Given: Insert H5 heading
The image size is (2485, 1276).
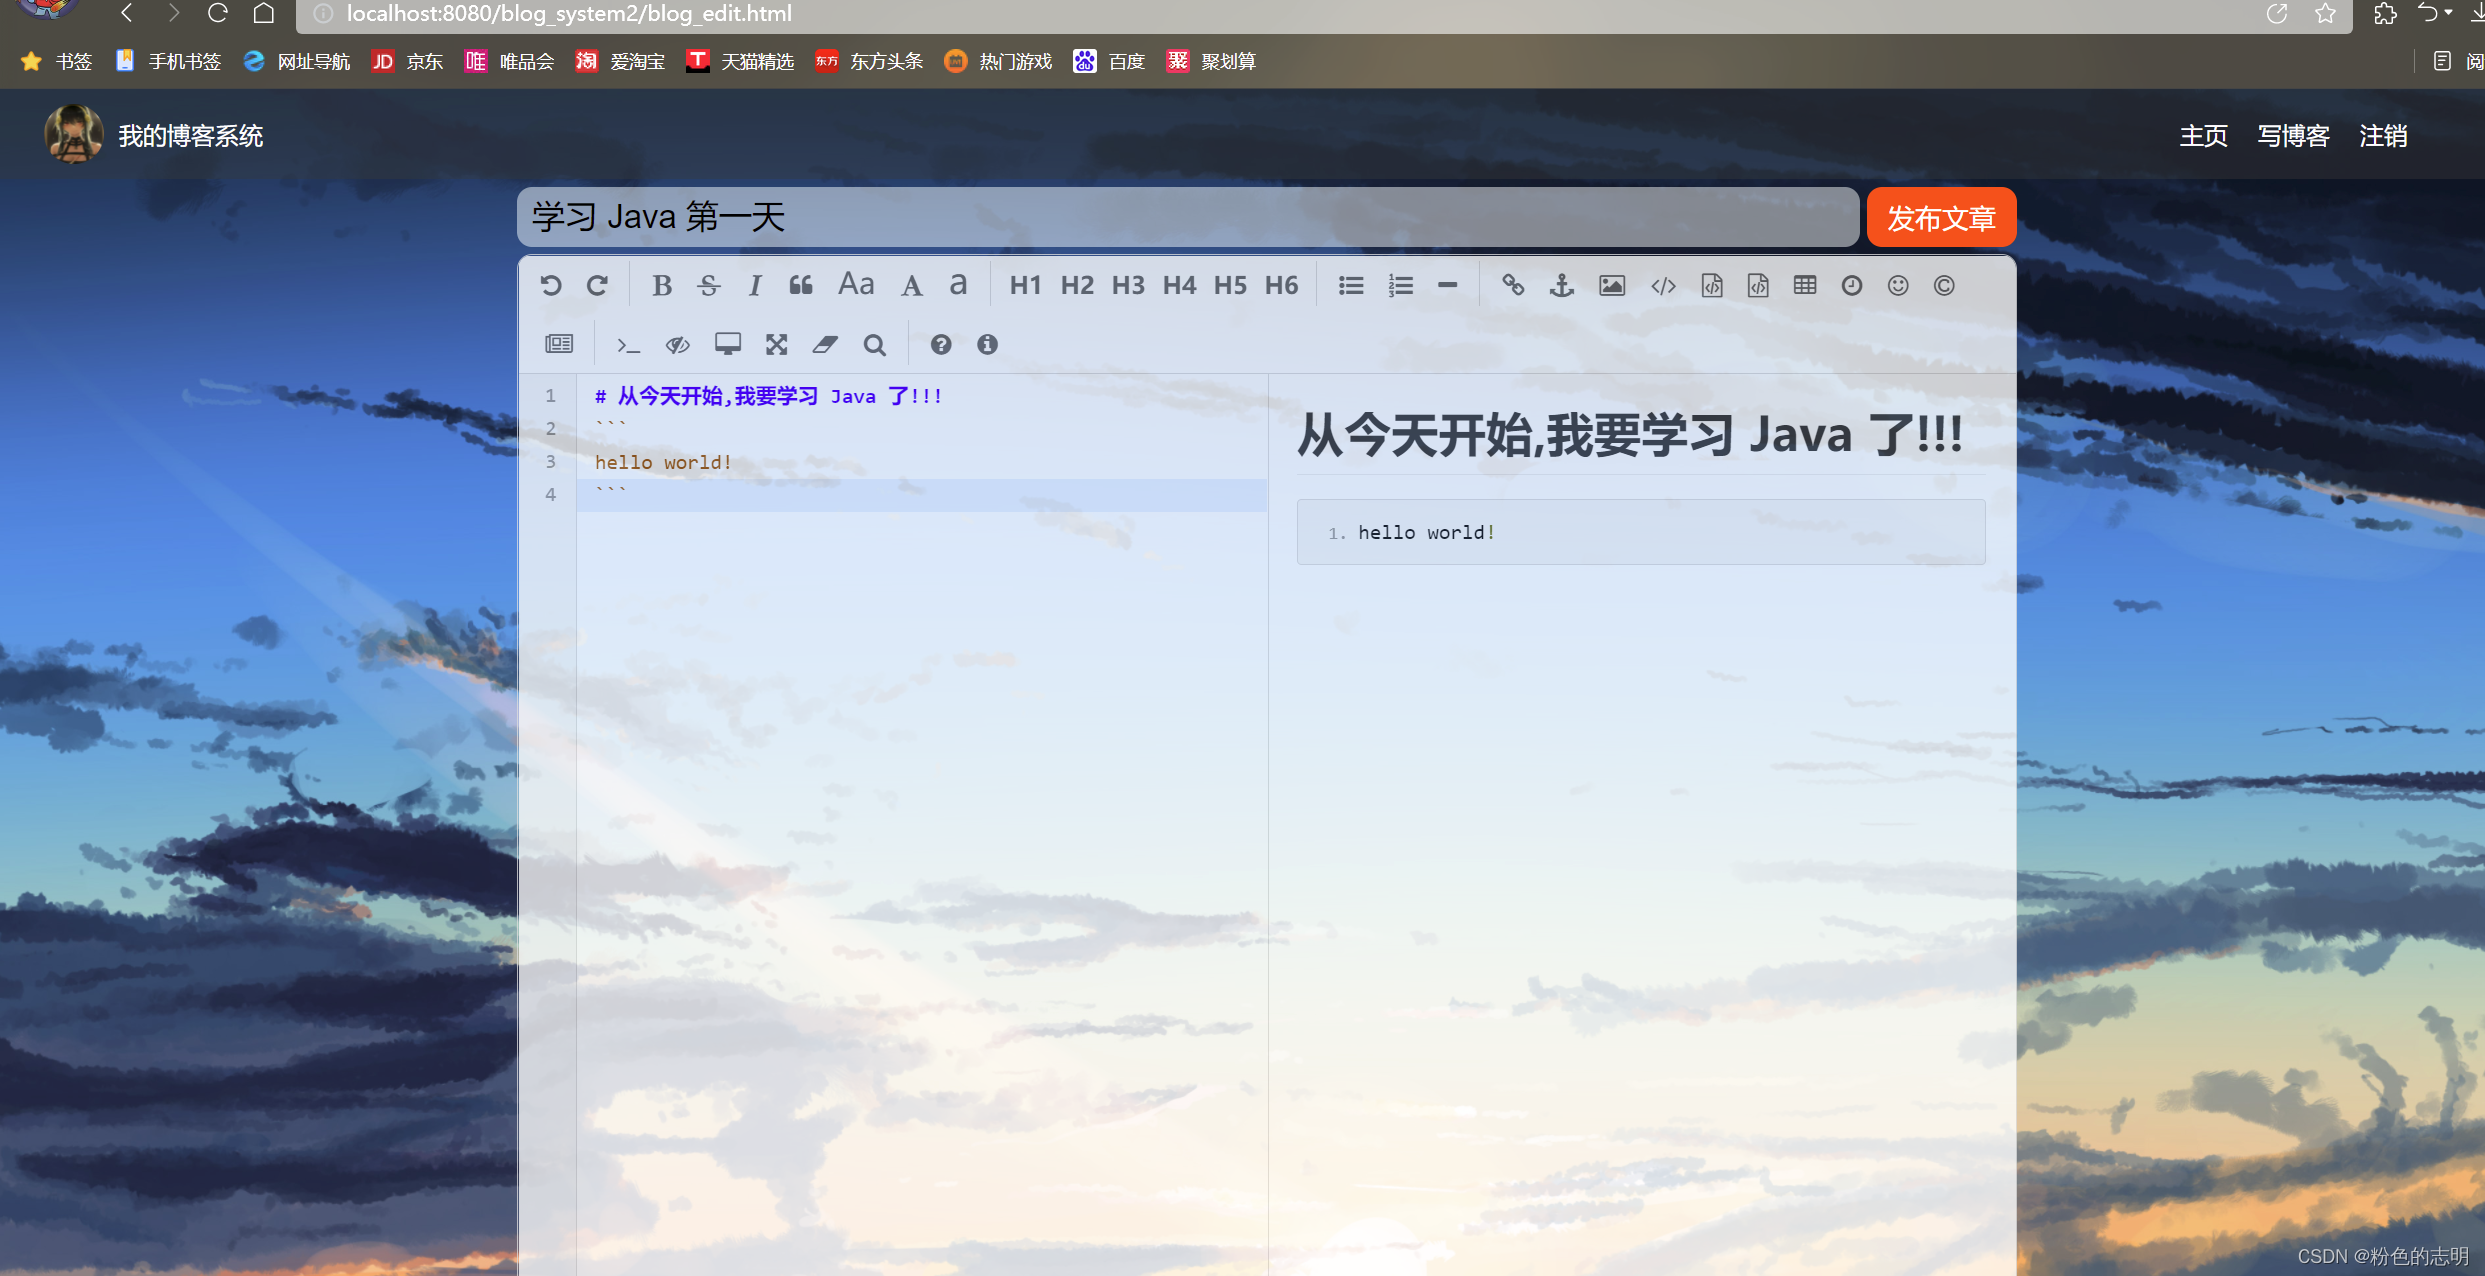Looking at the screenshot, I should 1230,286.
